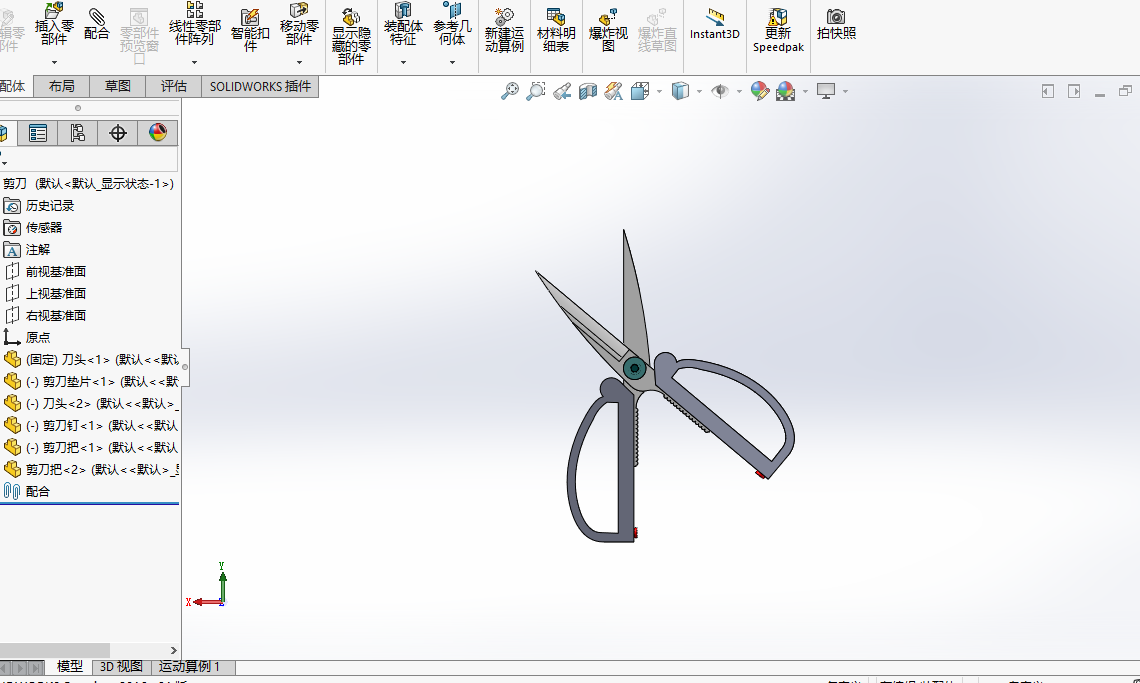Click 更新 Speedpak button

point(778,30)
